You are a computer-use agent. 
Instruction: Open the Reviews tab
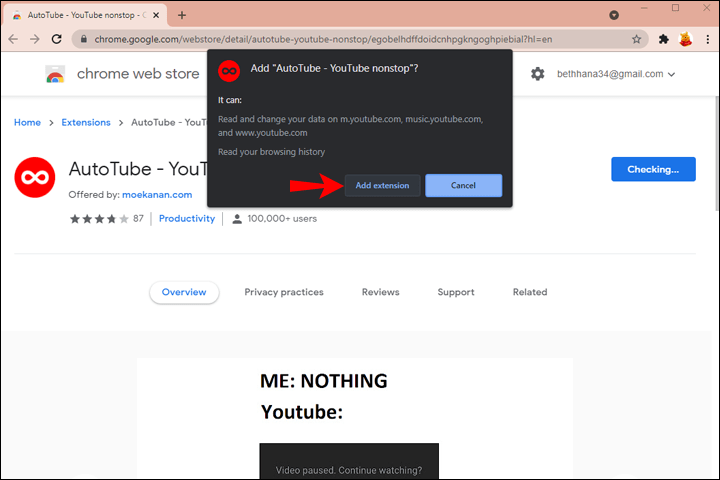pos(380,292)
